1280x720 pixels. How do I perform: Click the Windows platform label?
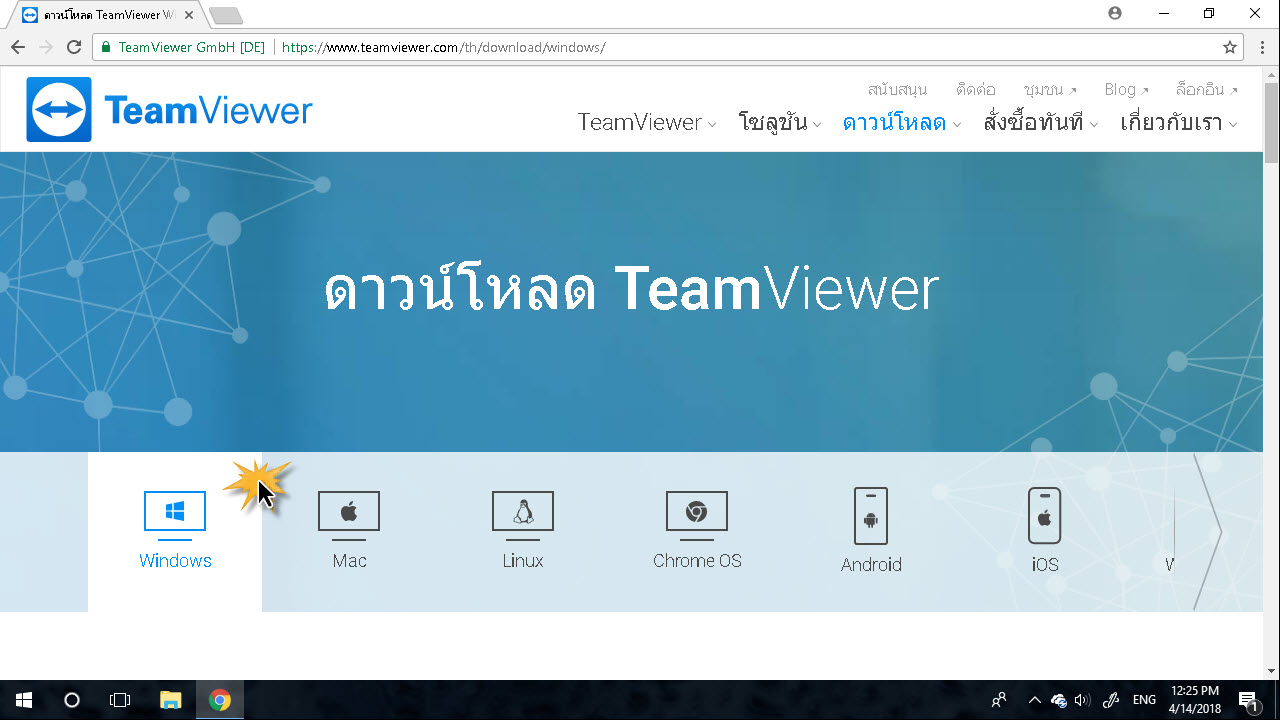[x=175, y=561]
